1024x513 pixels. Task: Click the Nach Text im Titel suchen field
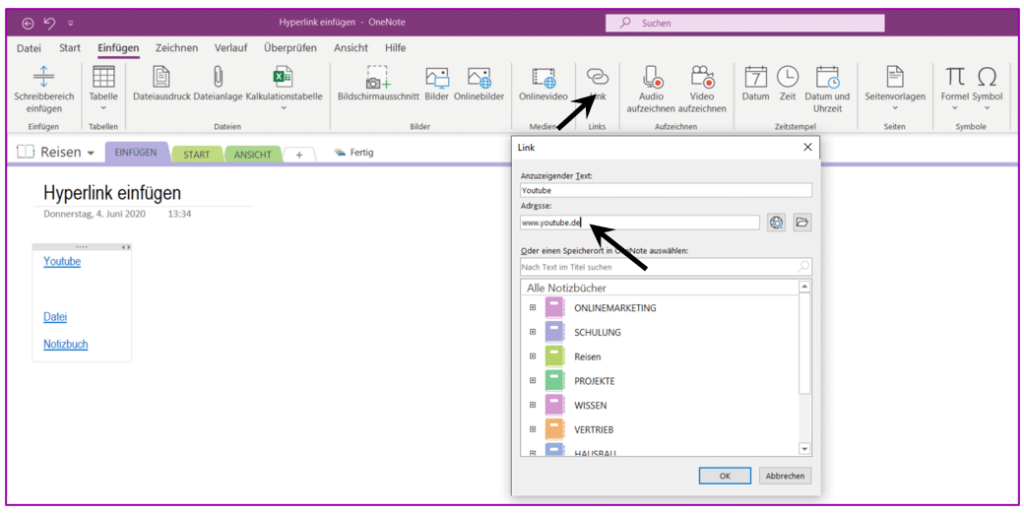(666, 266)
